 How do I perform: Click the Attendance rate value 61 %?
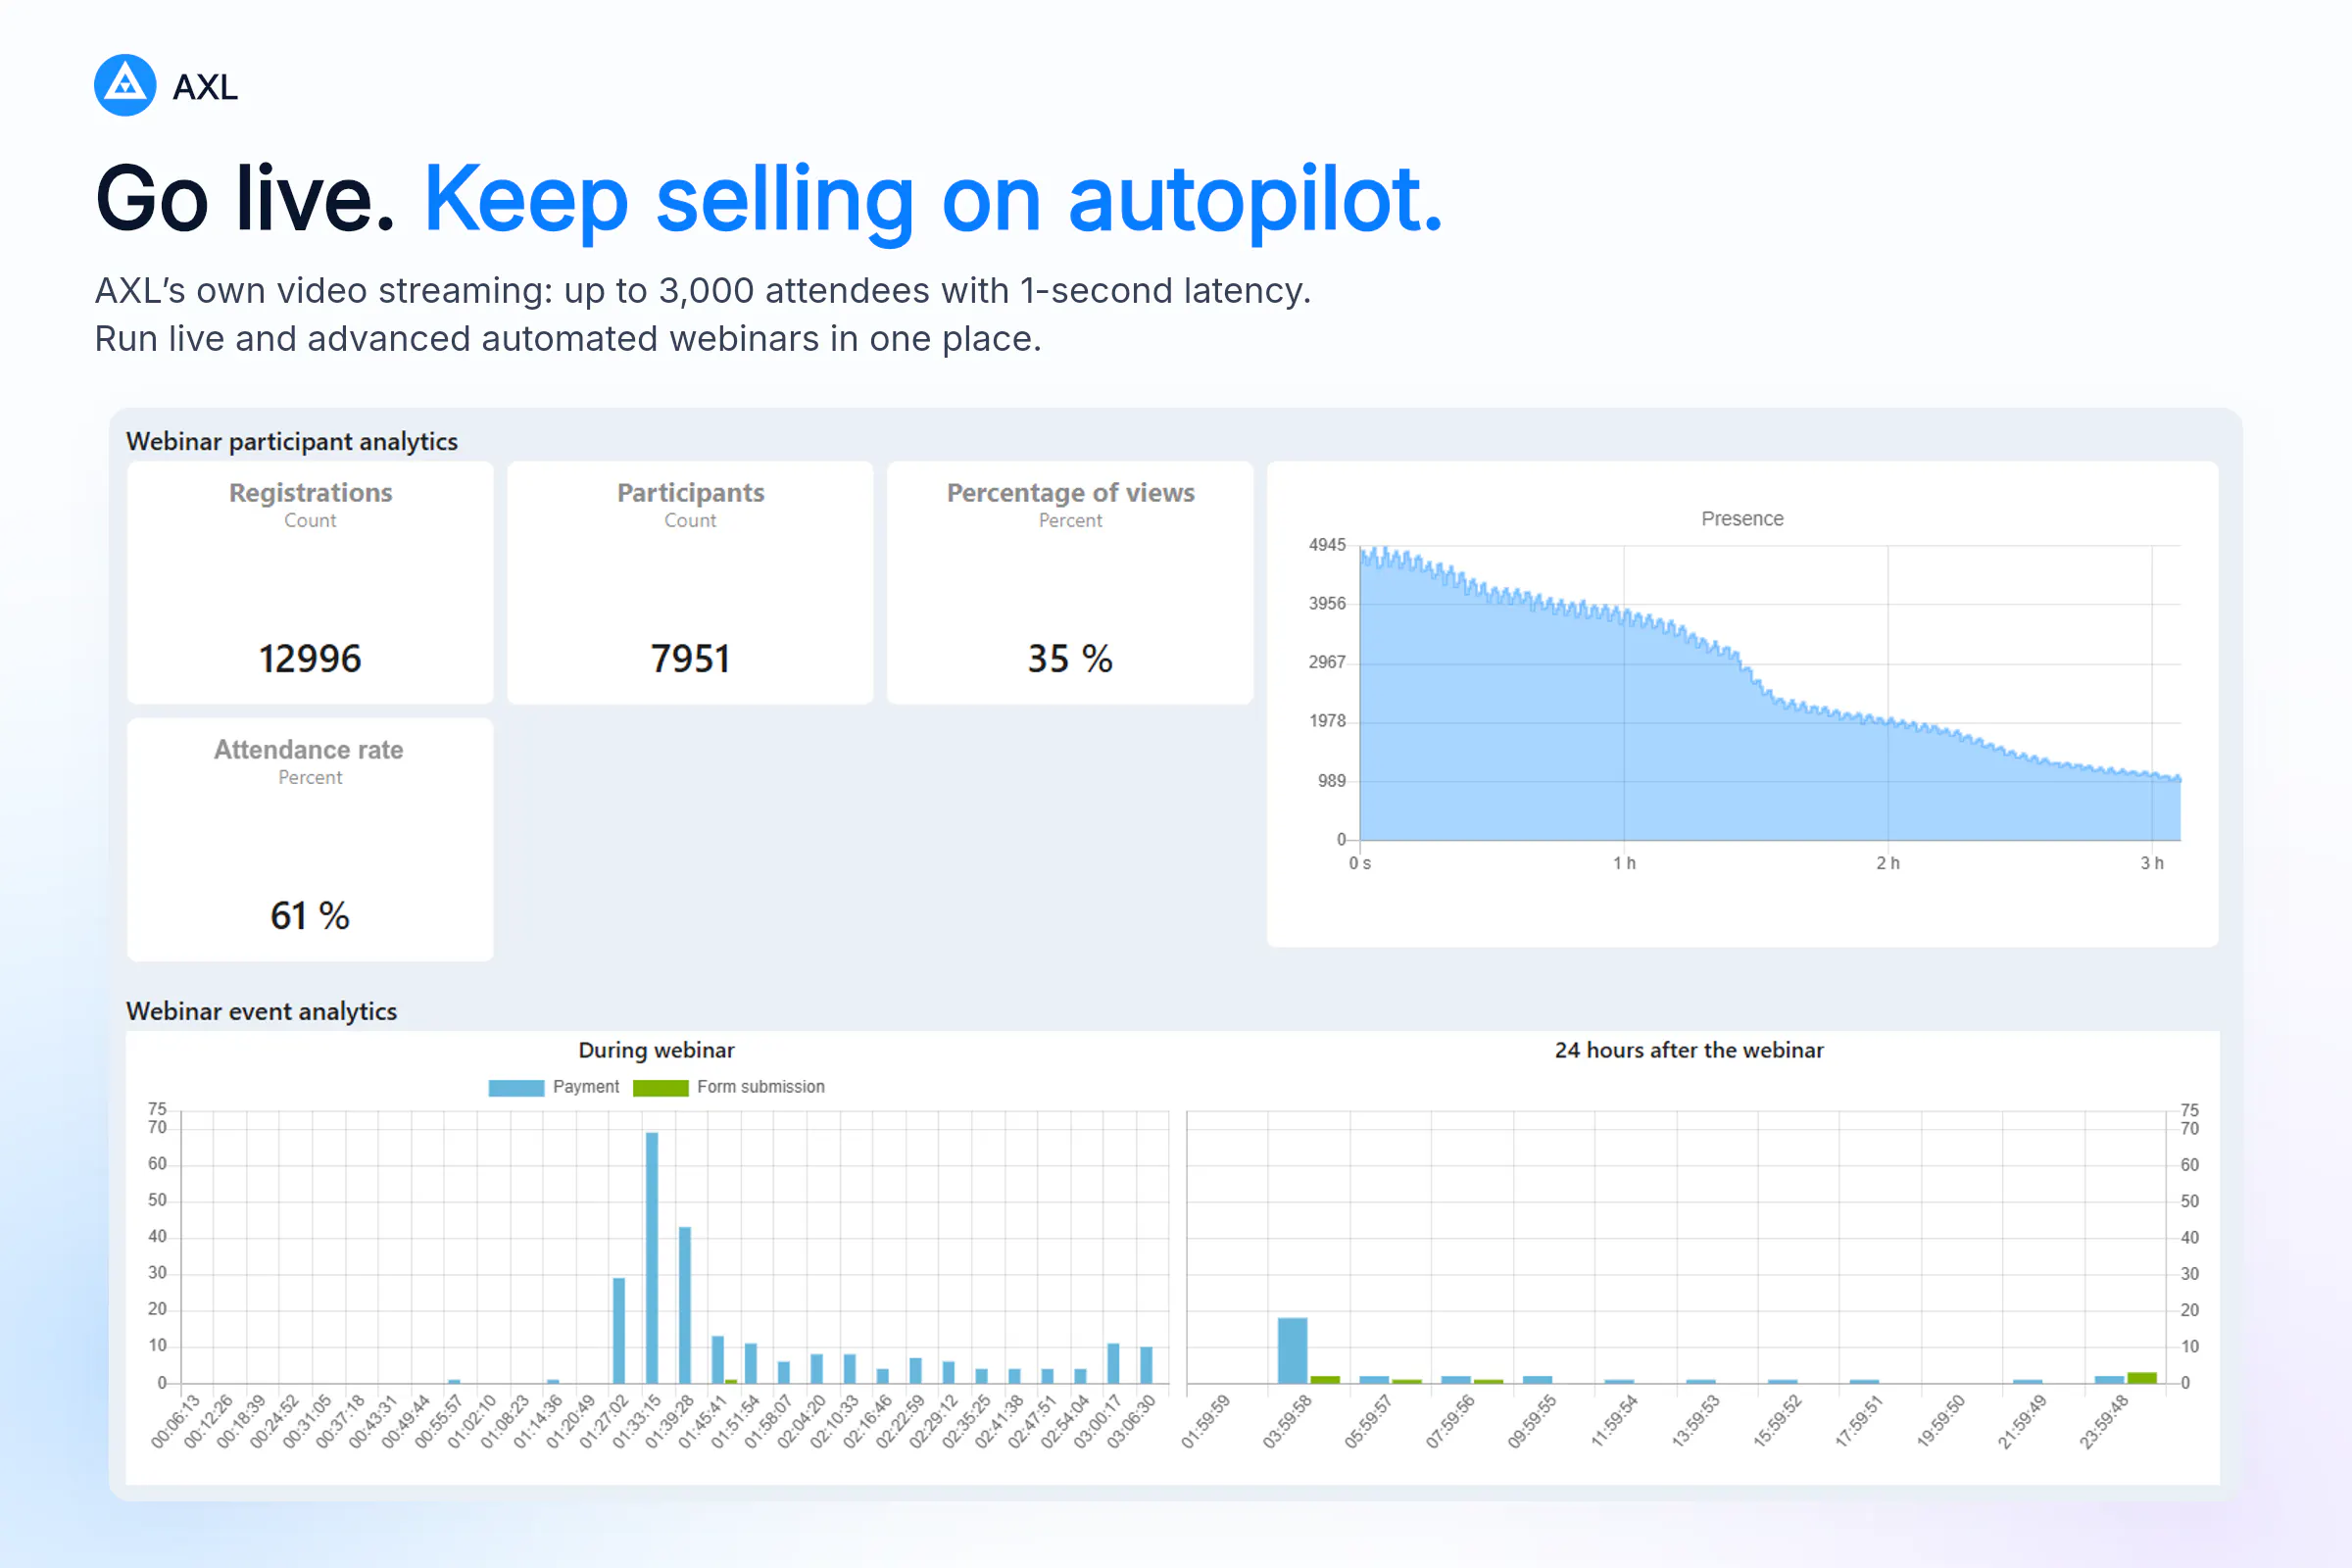tap(310, 916)
